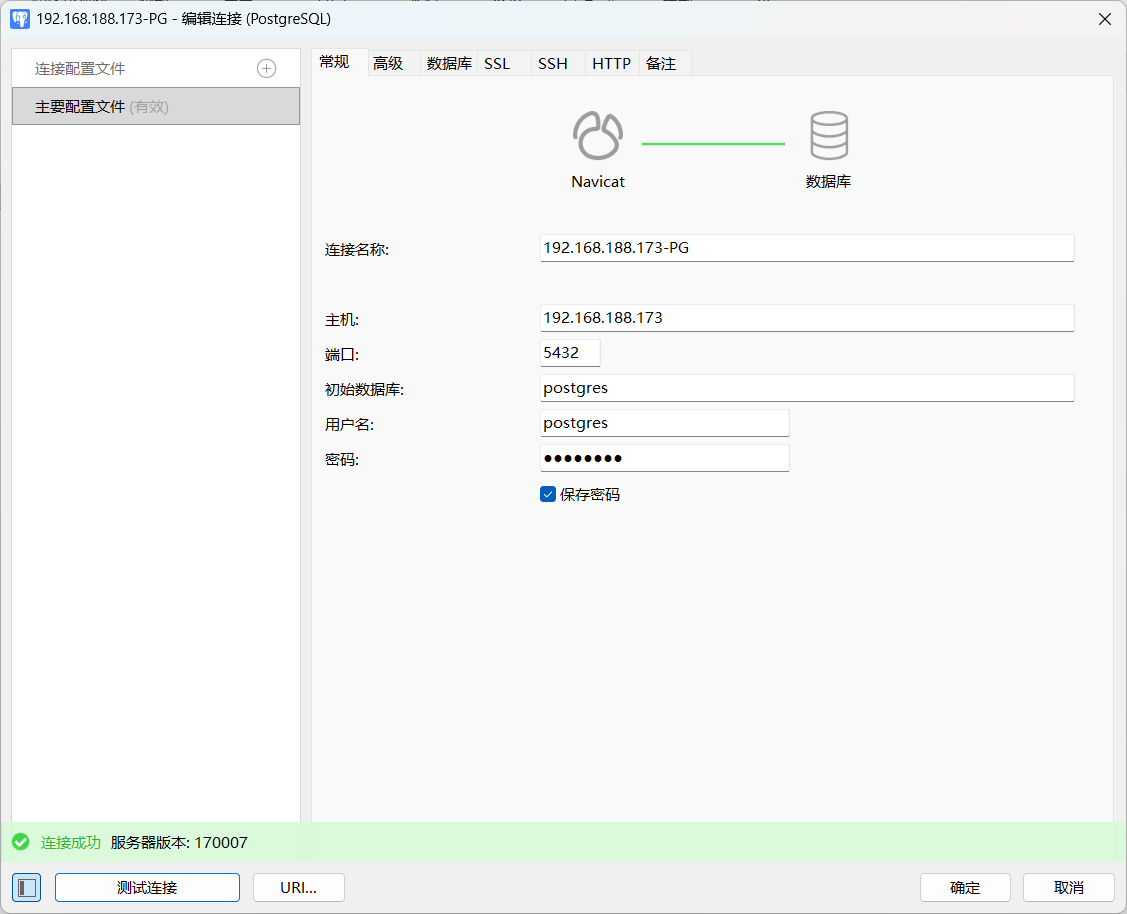This screenshot has width=1127, height=914.
Task: Select 主要配置文件 in the profile list
Action: coord(155,106)
